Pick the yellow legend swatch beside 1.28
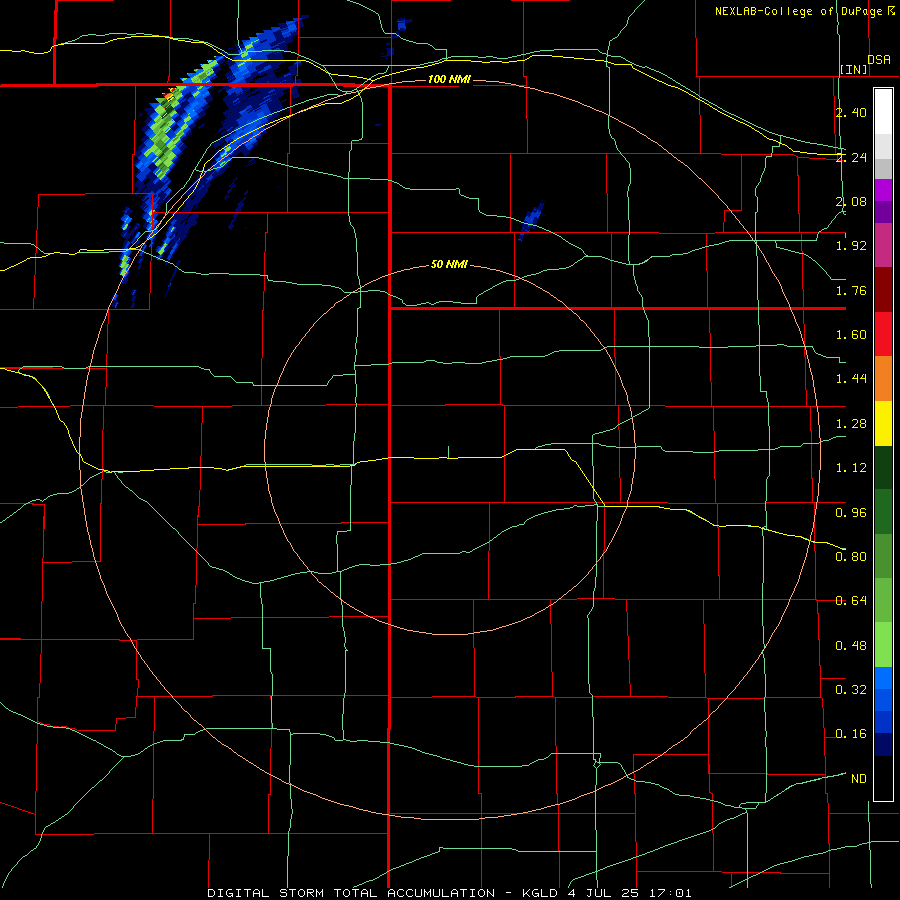 point(883,423)
